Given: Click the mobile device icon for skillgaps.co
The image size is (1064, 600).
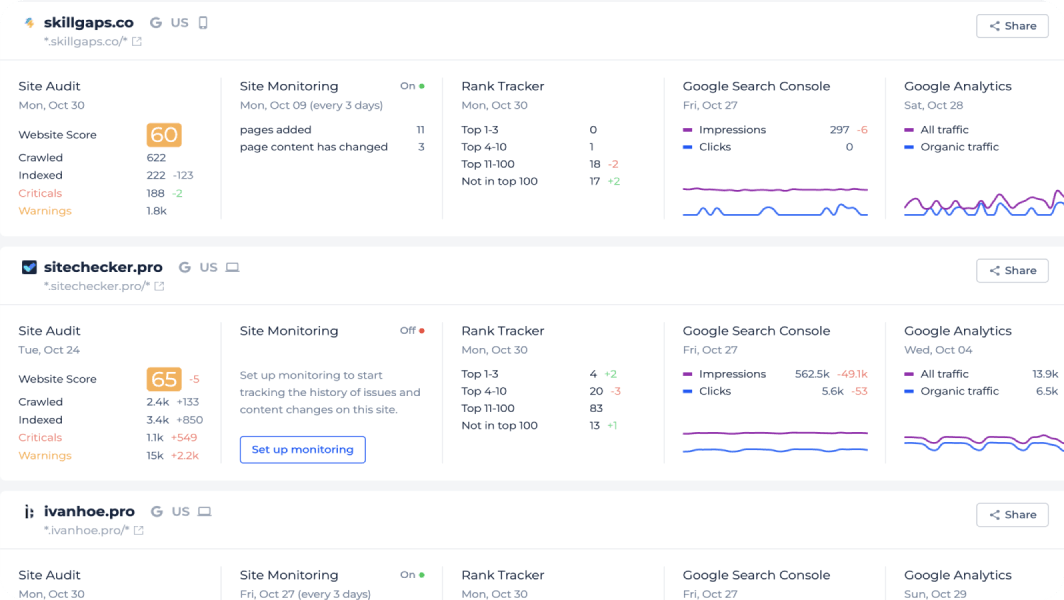Looking at the screenshot, I should (203, 22).
